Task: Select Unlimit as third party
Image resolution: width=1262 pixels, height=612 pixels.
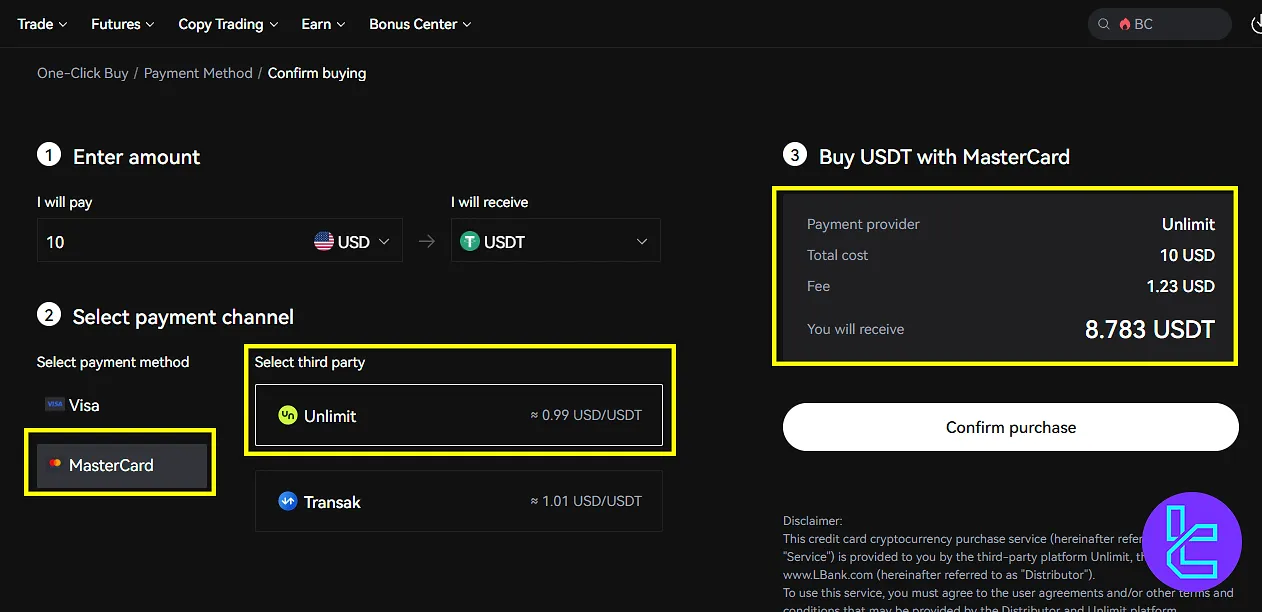Action: click(459, 415)
